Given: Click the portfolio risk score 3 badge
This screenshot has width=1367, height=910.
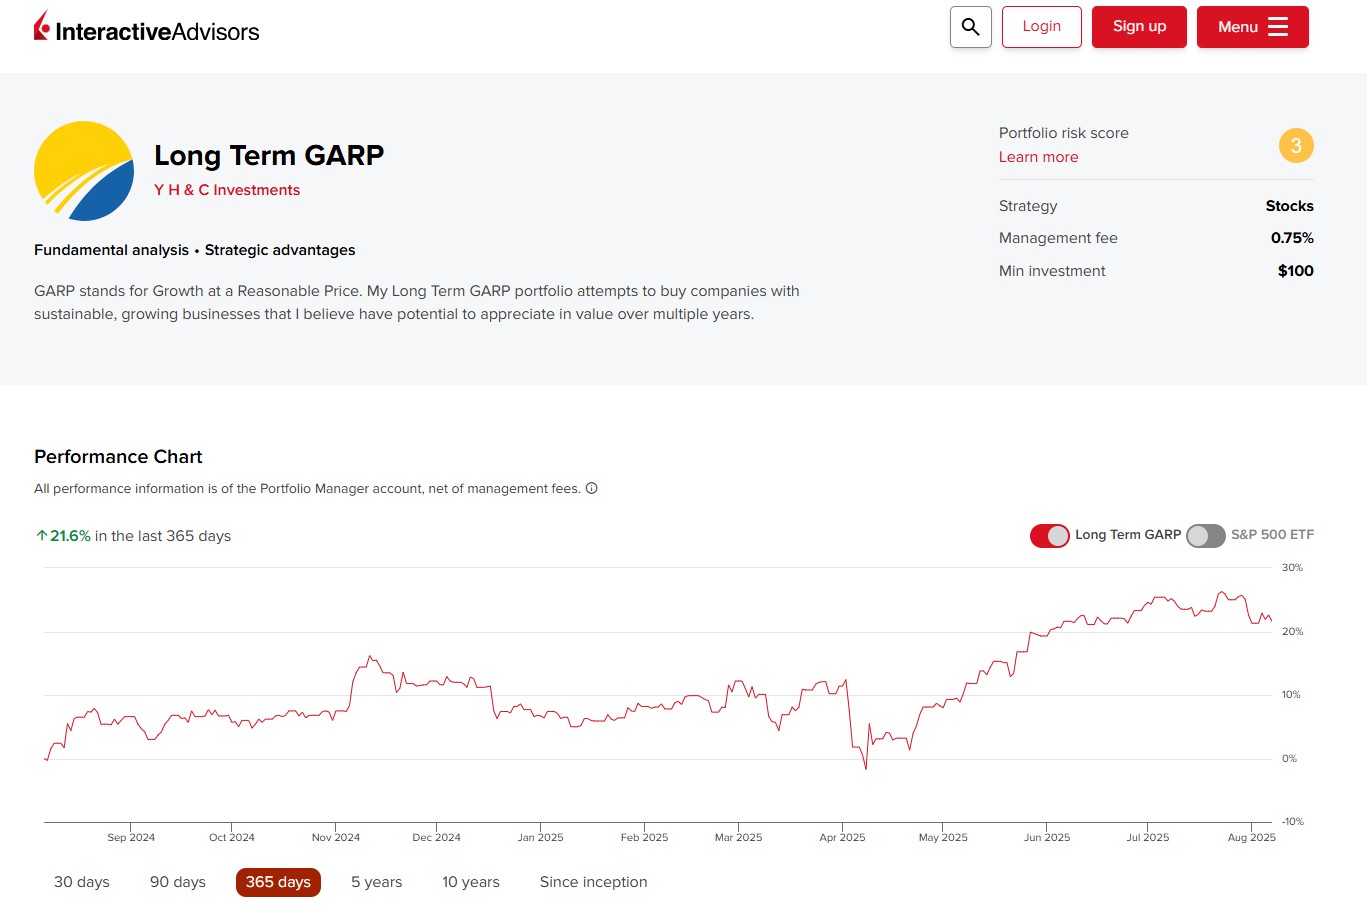Looking at the screenshot, I should tap(1296, 146).
